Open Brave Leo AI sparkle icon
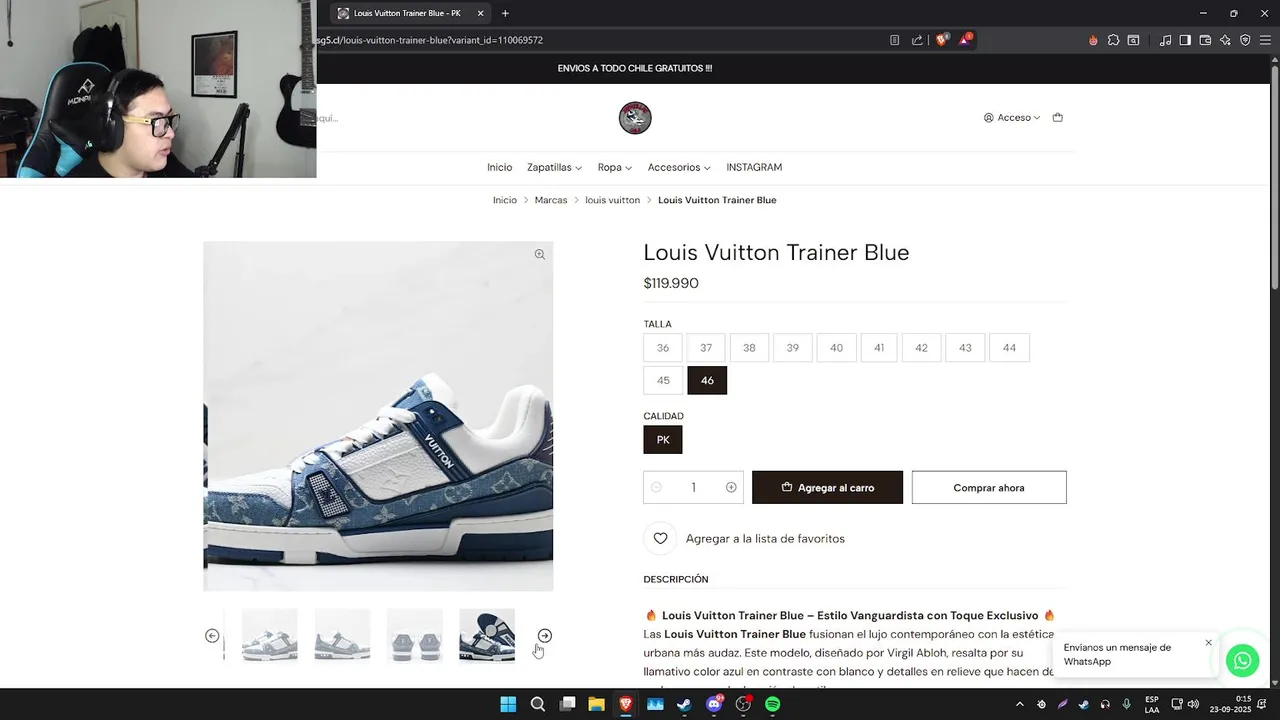The width and height of the screenshot is (1280, 720). pyautogui.click(x=1225, y=40)
